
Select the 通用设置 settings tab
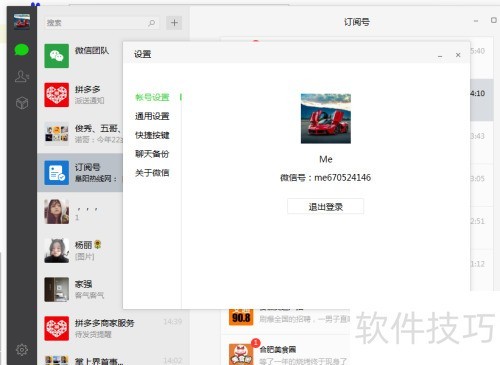pyautogui.click(x=152, y=116)
